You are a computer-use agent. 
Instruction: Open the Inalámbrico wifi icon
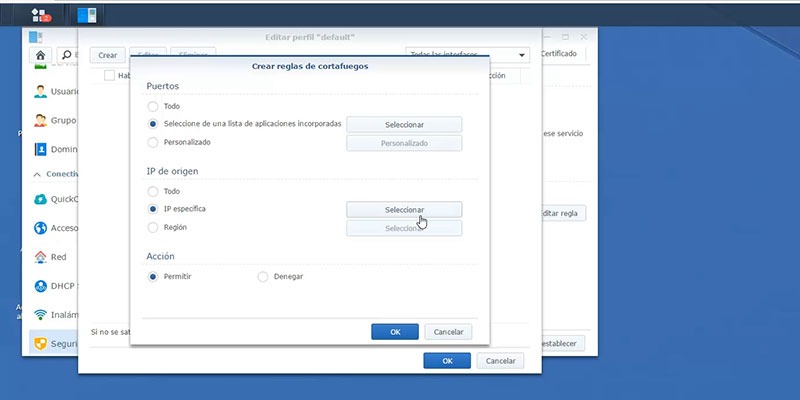click(x=40, y=315)
